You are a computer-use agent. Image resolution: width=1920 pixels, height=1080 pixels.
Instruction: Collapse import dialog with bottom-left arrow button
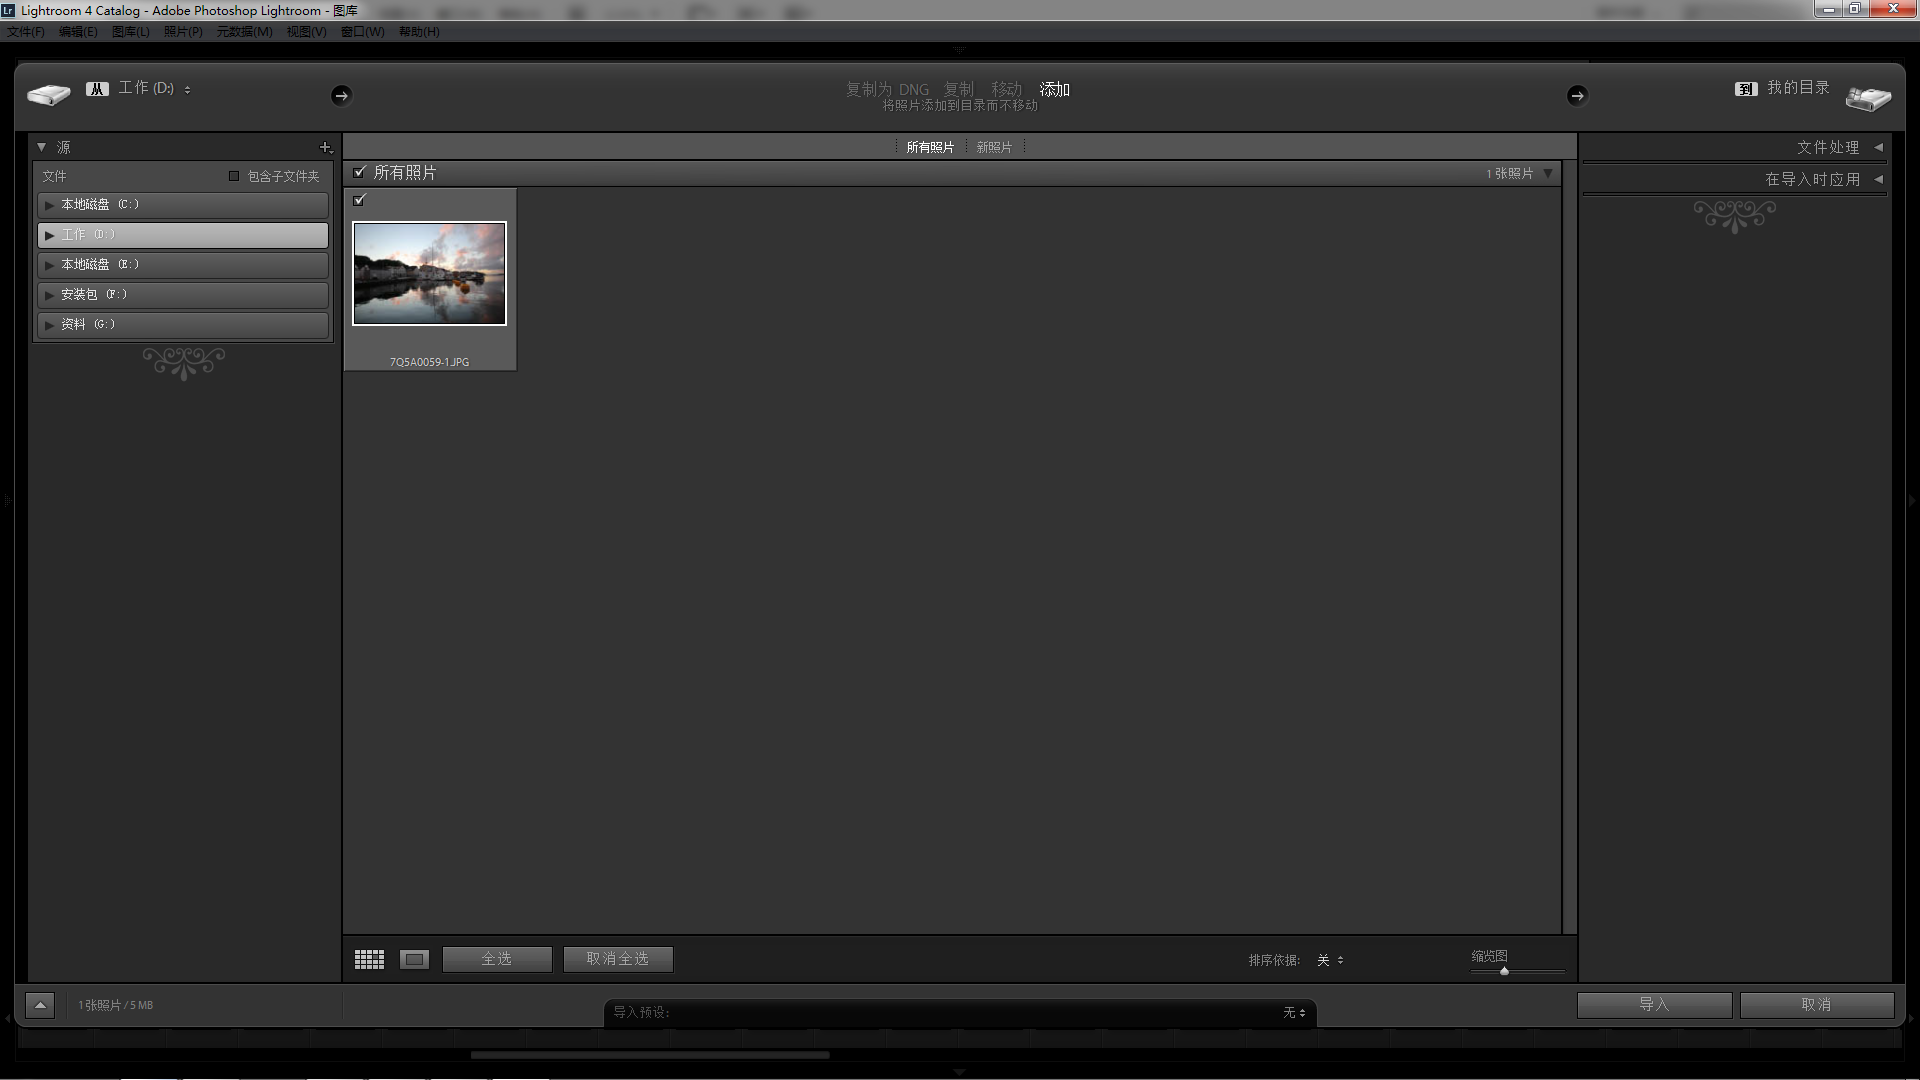tap(40, 1005)
